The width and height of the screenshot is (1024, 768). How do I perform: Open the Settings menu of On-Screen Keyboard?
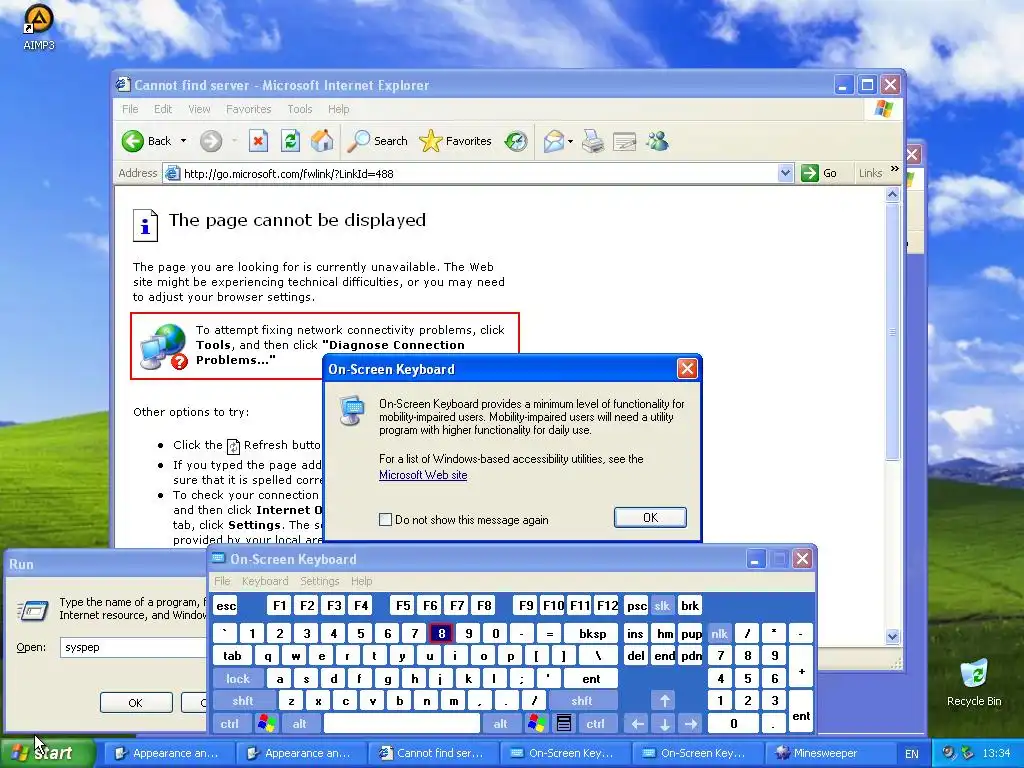coord(319,581)
